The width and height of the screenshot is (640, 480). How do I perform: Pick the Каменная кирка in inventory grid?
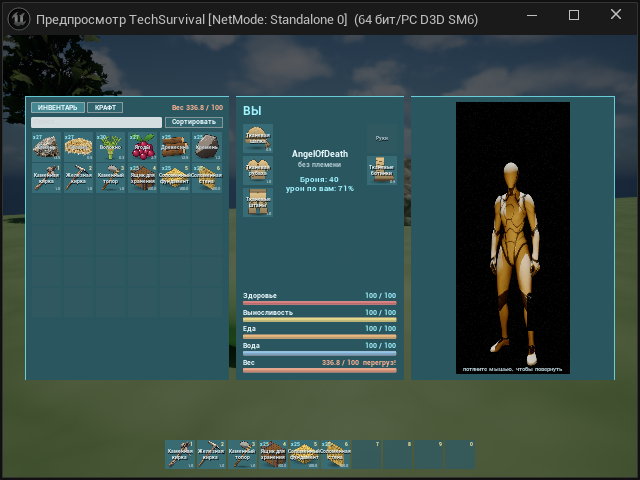47,178
